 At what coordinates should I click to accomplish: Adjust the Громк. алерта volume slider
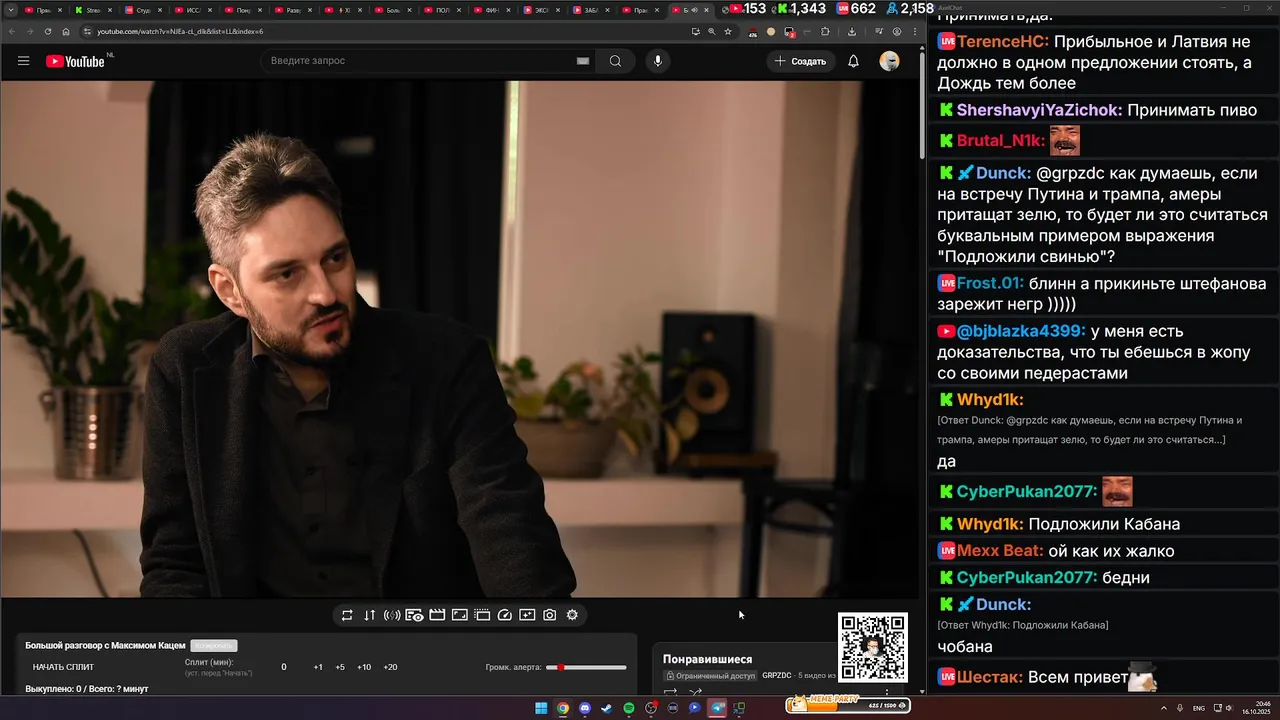click(x=586, y=667)
